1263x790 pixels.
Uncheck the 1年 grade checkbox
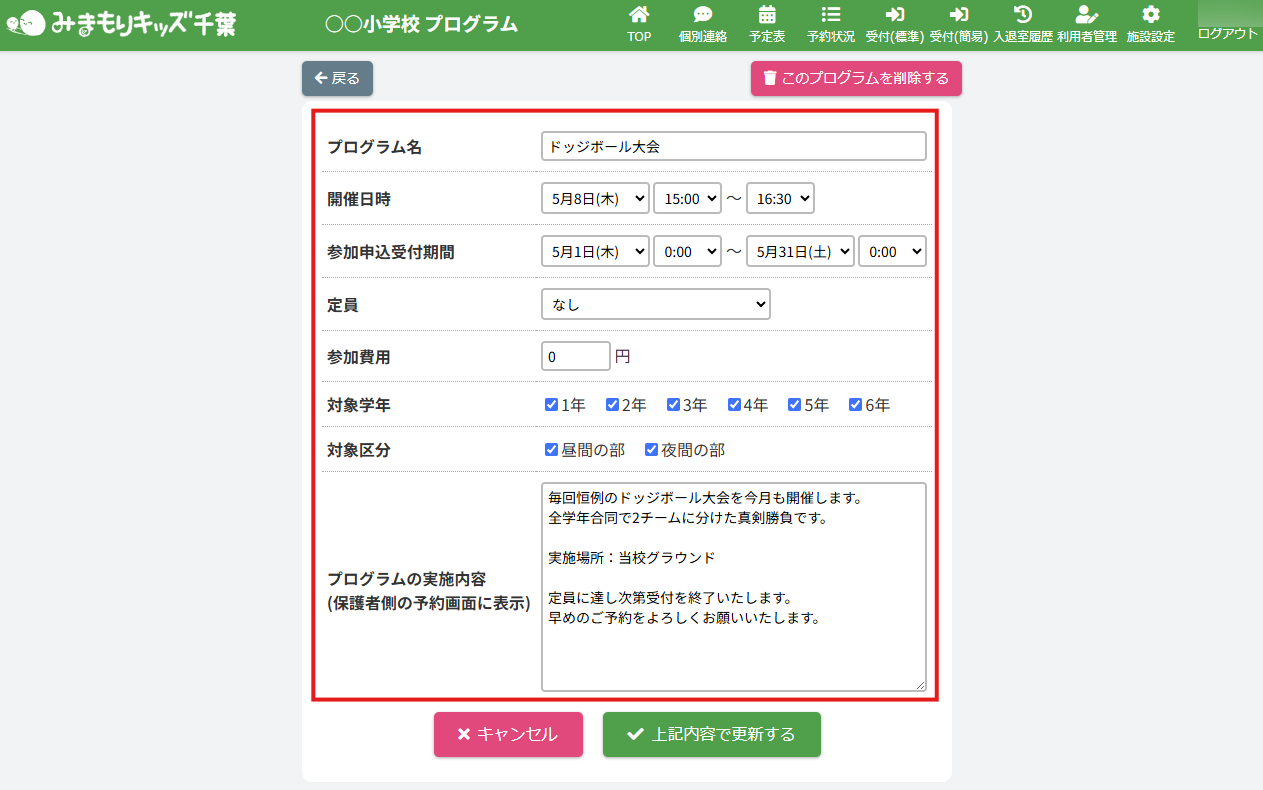(551, 405)
